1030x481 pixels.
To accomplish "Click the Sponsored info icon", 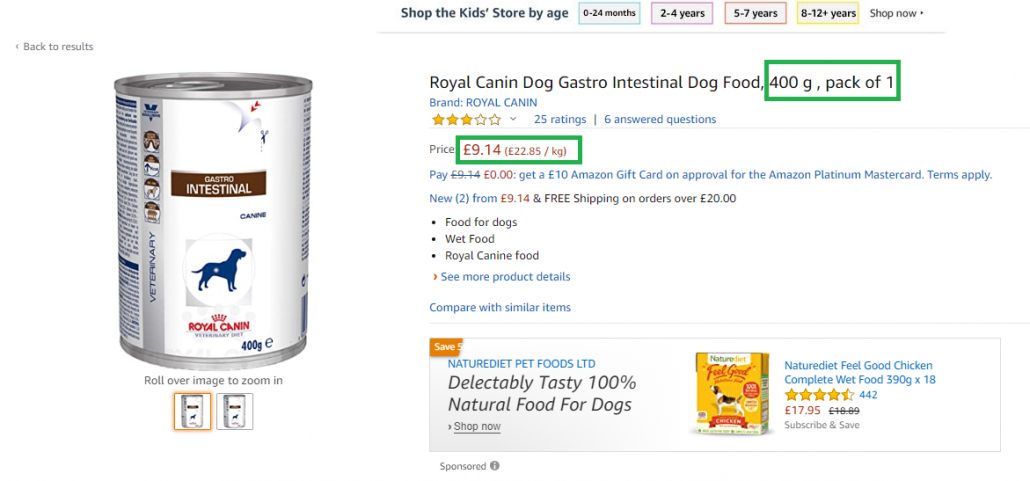I will click(495, 466).
